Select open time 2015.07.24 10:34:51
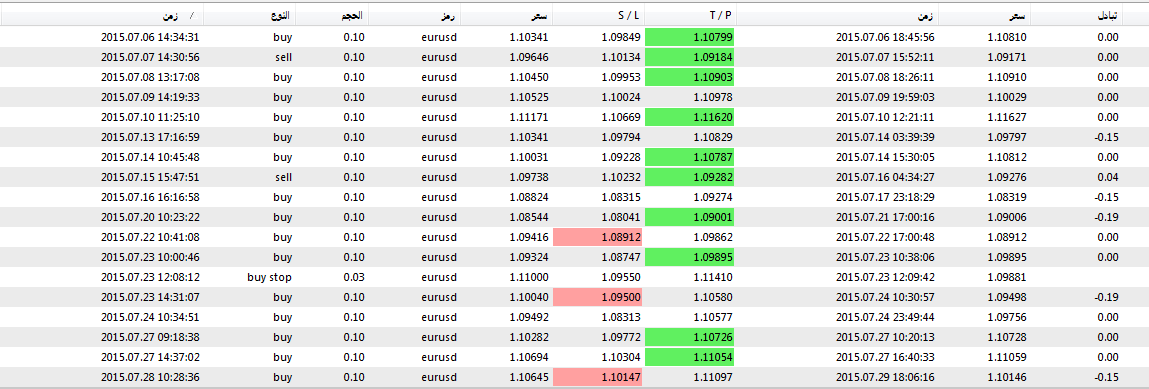1149x389 pixels. pyautogui.click(x=150, y=316)
